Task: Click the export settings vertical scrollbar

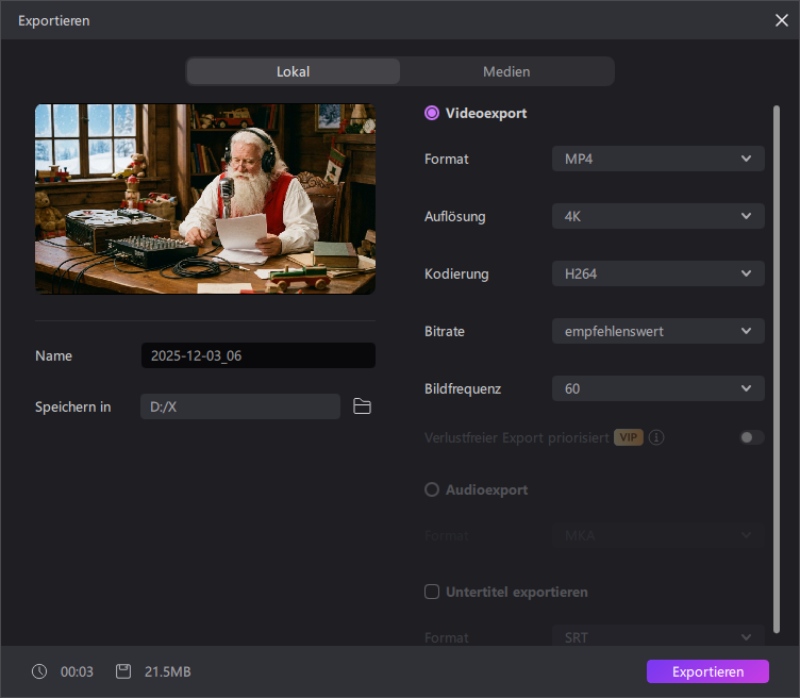Action: tap(776, 360)
